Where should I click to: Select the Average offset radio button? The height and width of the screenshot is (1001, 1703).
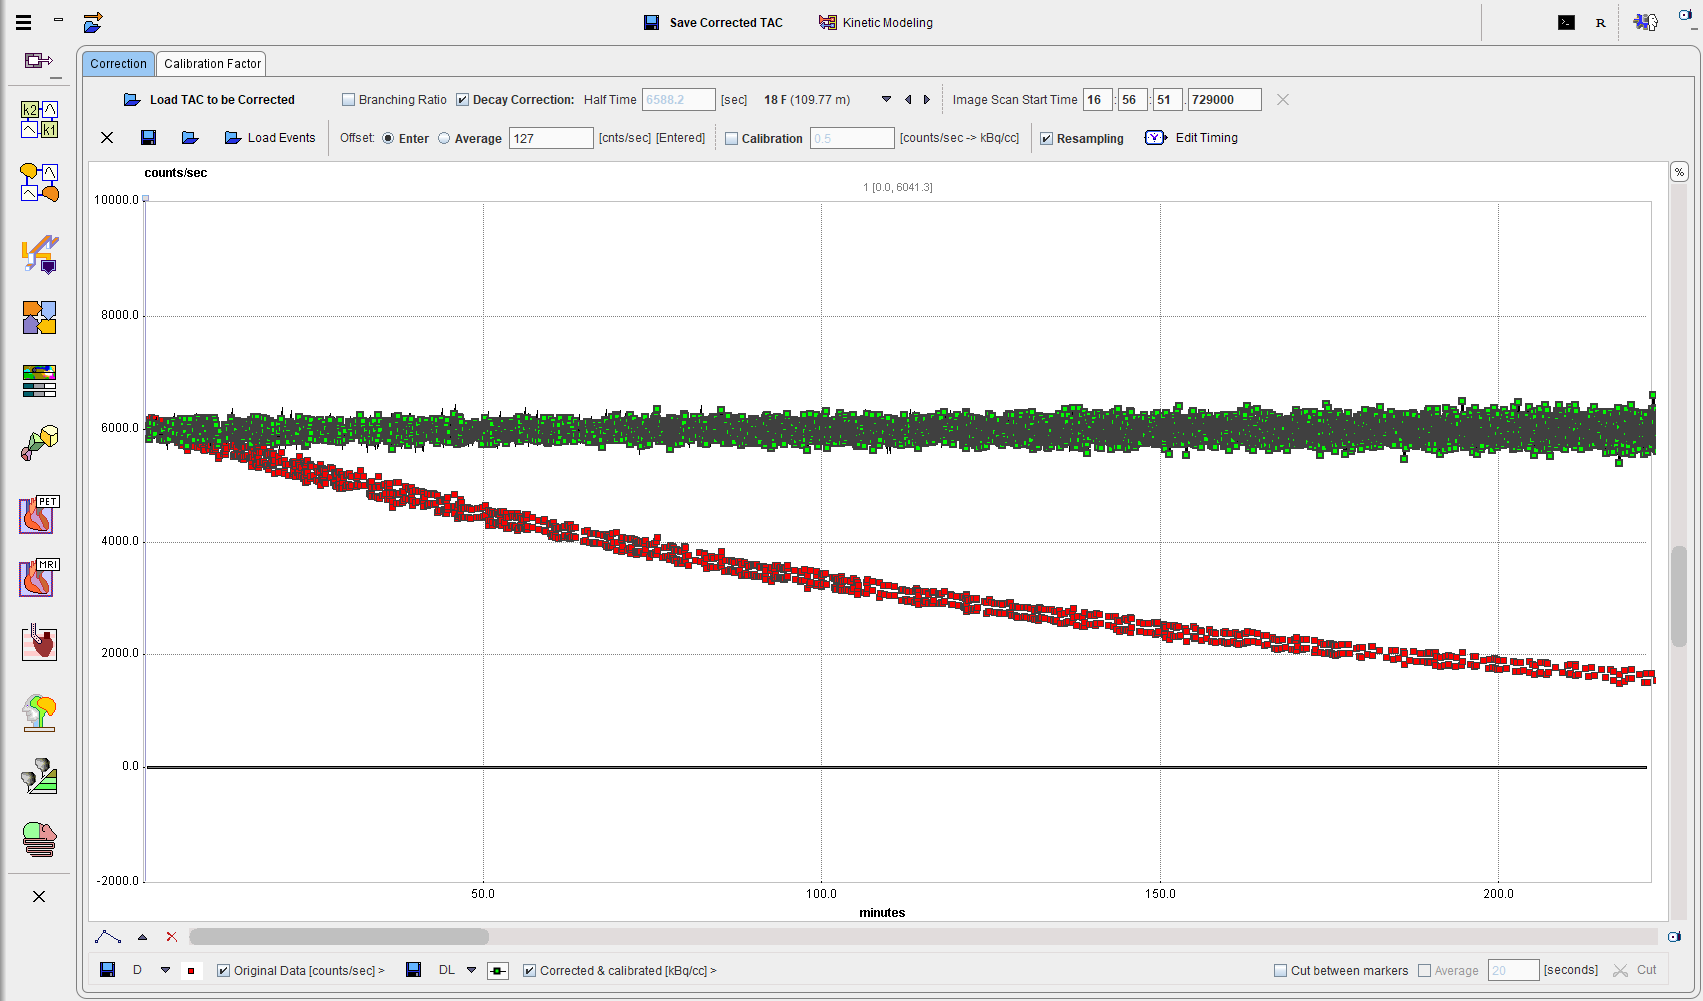(x=444, y=139)
